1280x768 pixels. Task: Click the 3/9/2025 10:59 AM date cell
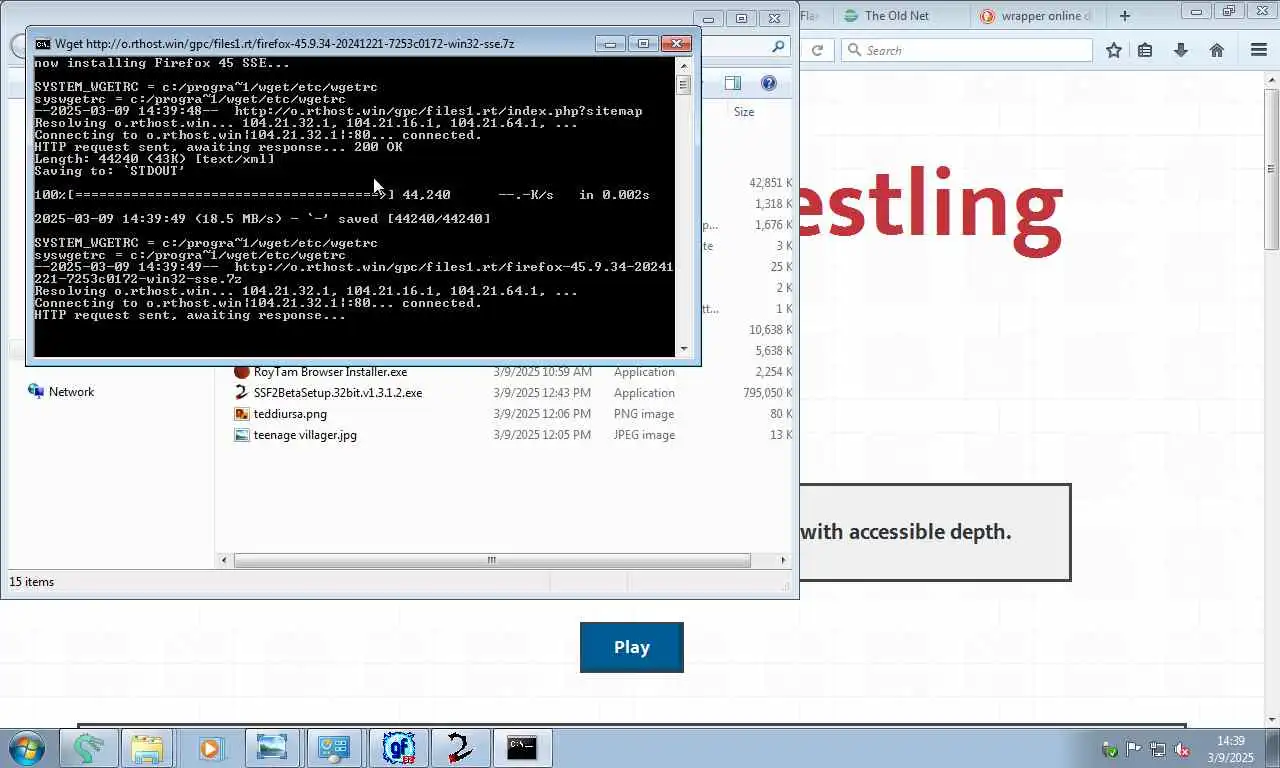coord(542,372)
